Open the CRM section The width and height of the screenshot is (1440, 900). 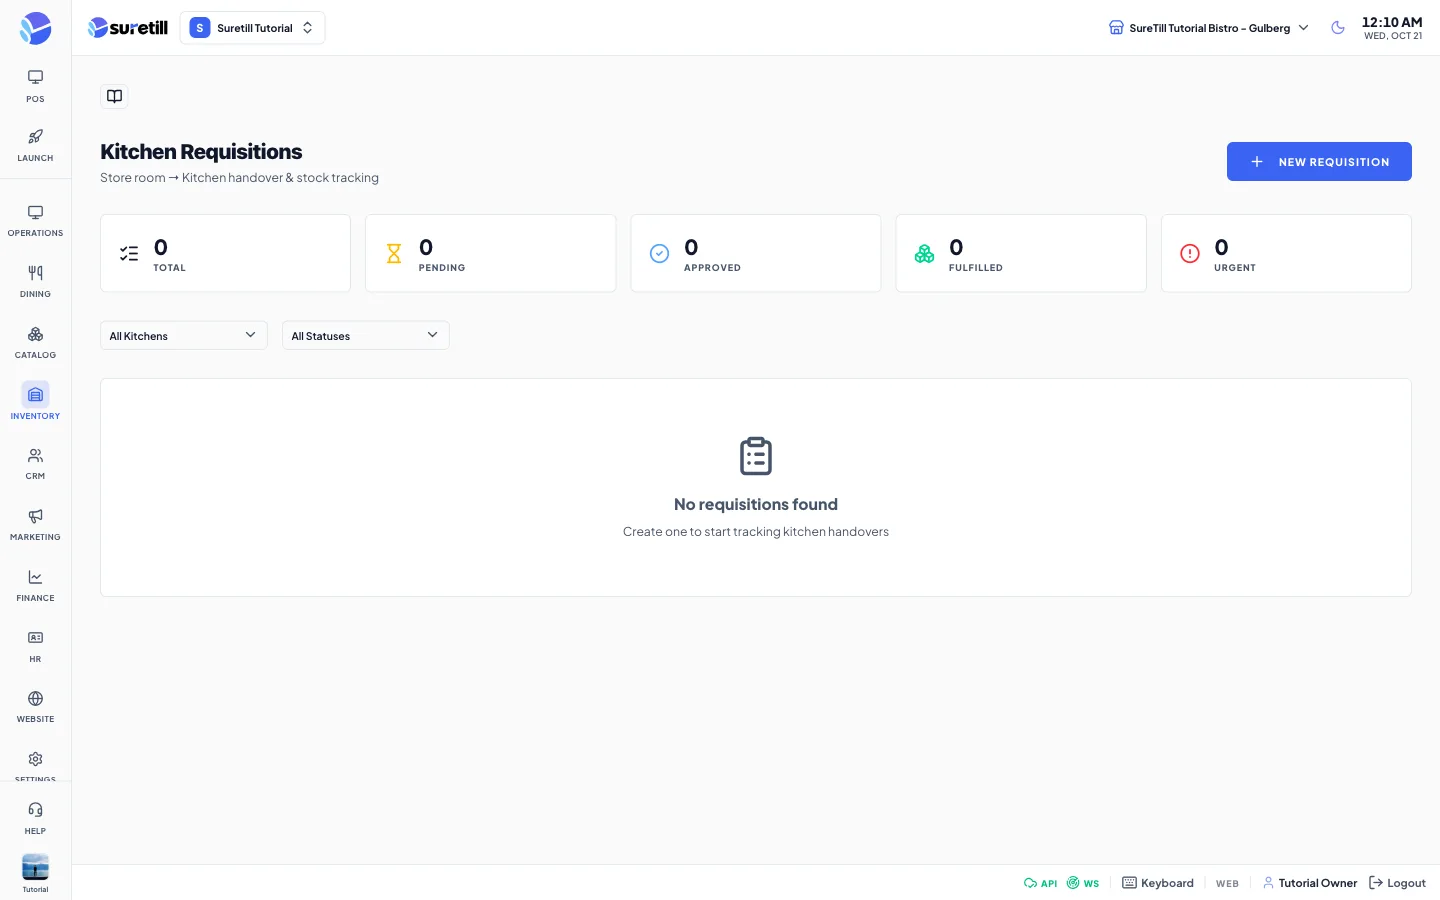pyautogui.click(x=35, y=464)
